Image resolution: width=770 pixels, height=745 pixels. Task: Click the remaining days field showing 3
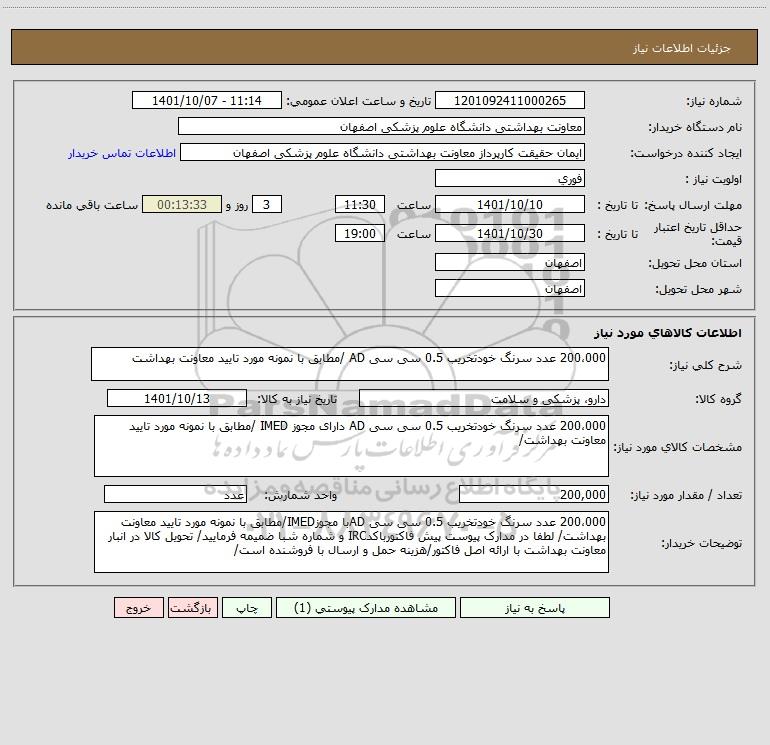tap(267, 204)
